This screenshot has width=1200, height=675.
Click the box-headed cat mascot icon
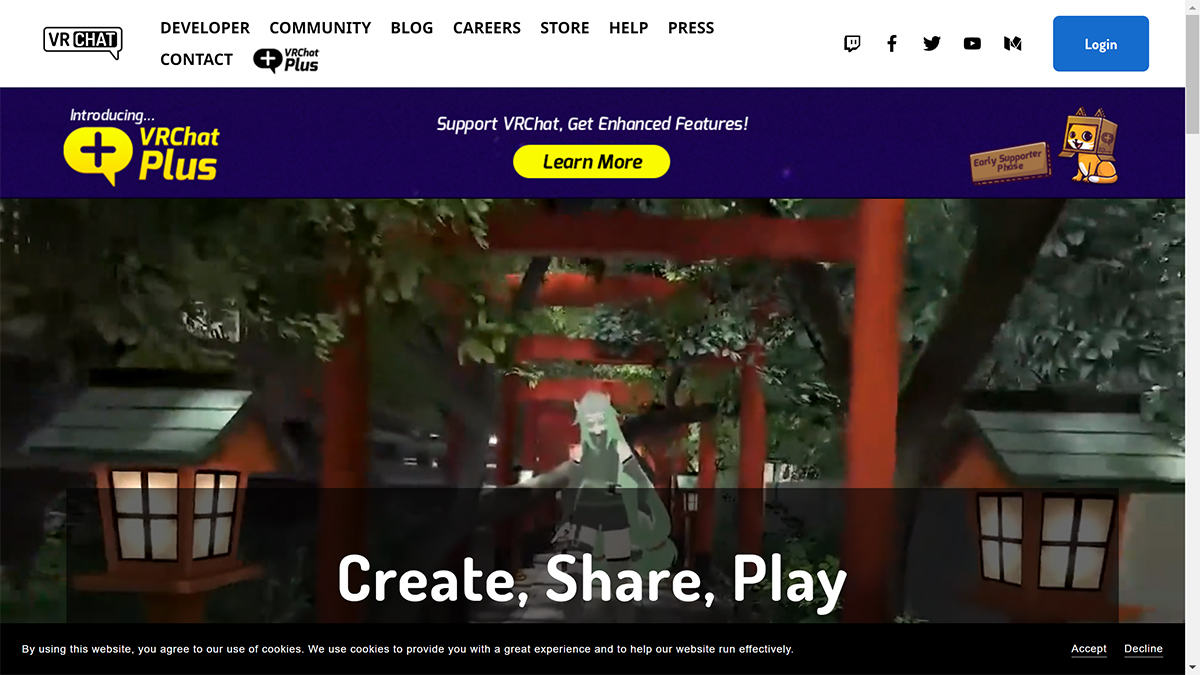1087,147
